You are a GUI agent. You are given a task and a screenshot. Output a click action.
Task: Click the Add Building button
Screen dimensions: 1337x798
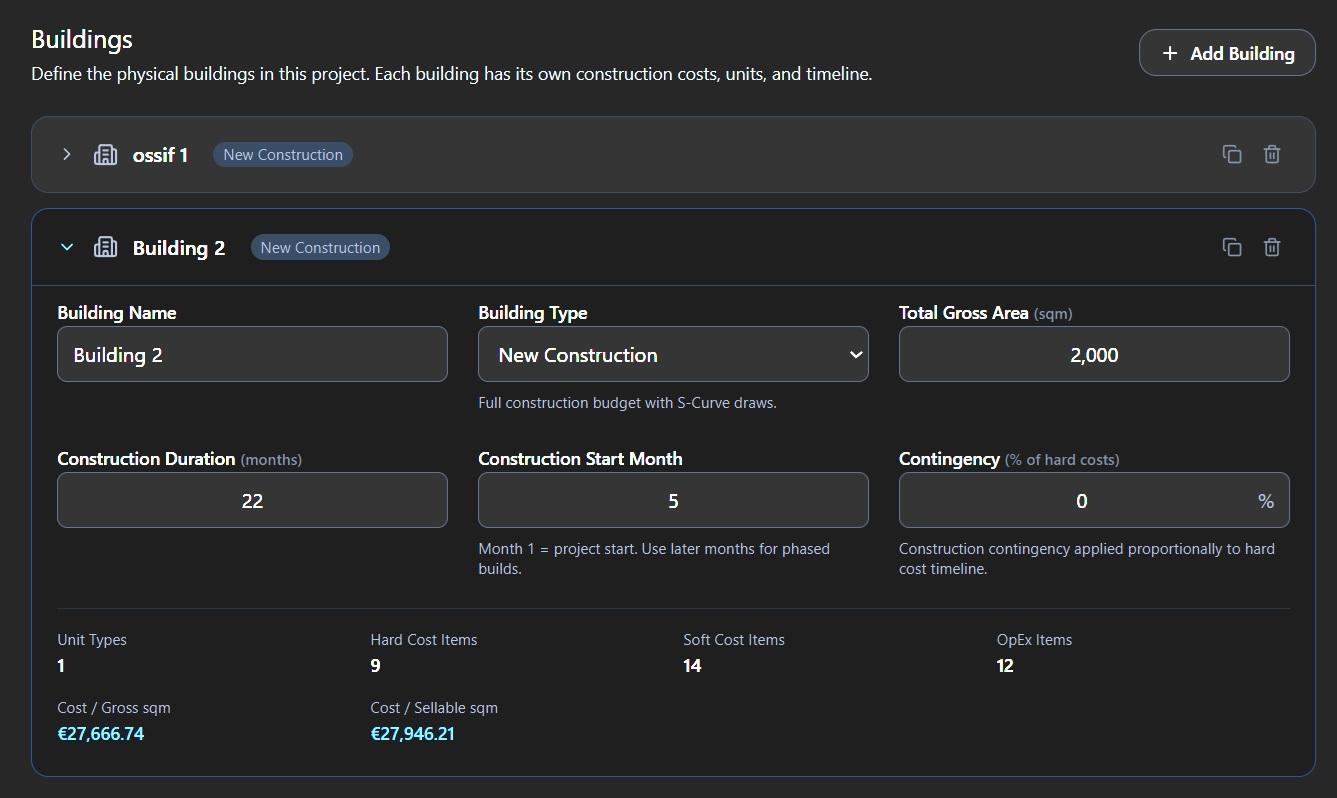coord(1227,52)
